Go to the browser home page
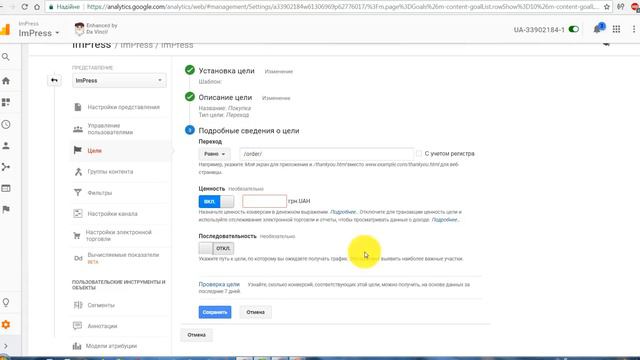The width and height of the screenshot is (640, 360). coord(37,7)
